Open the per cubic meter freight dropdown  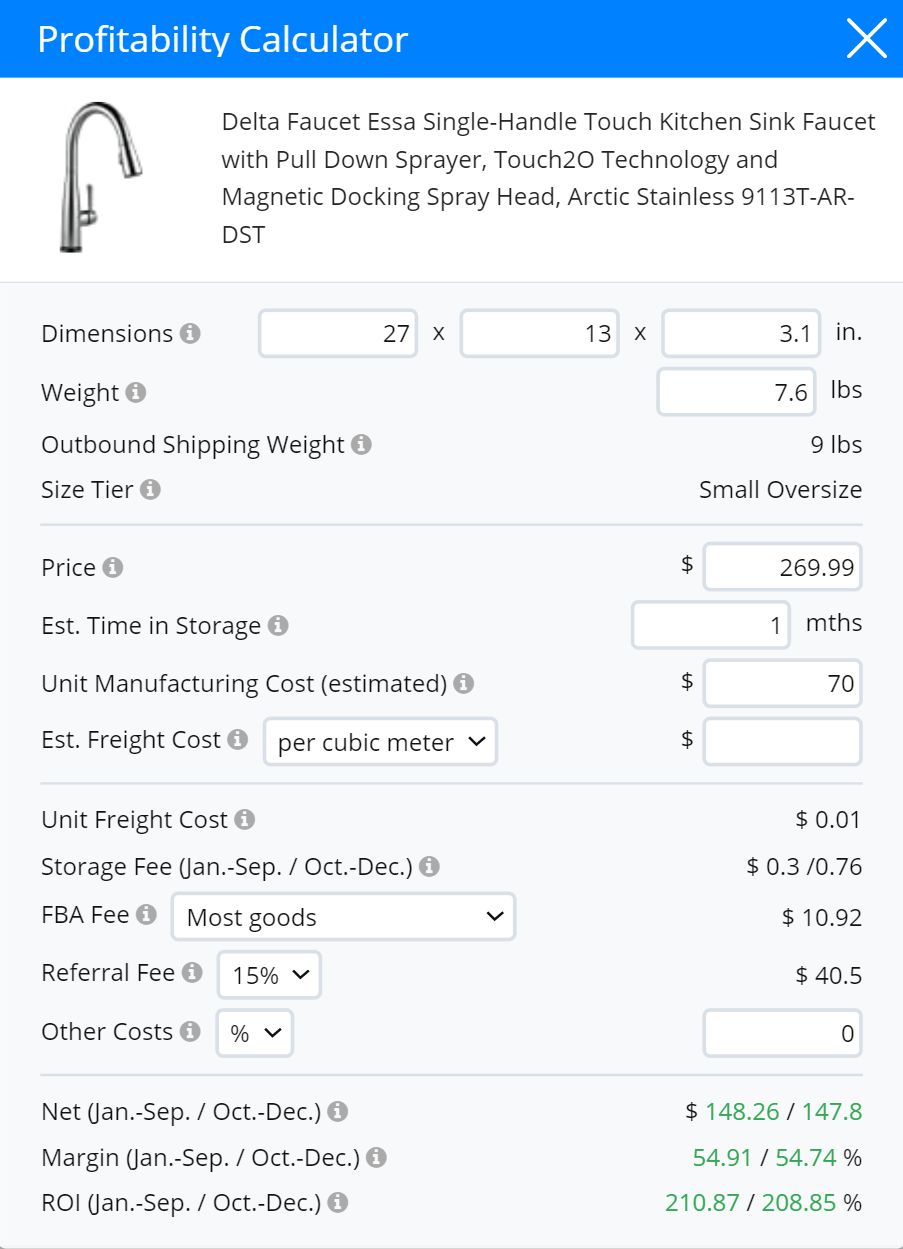pyautogui.click(x=381, y=743)
